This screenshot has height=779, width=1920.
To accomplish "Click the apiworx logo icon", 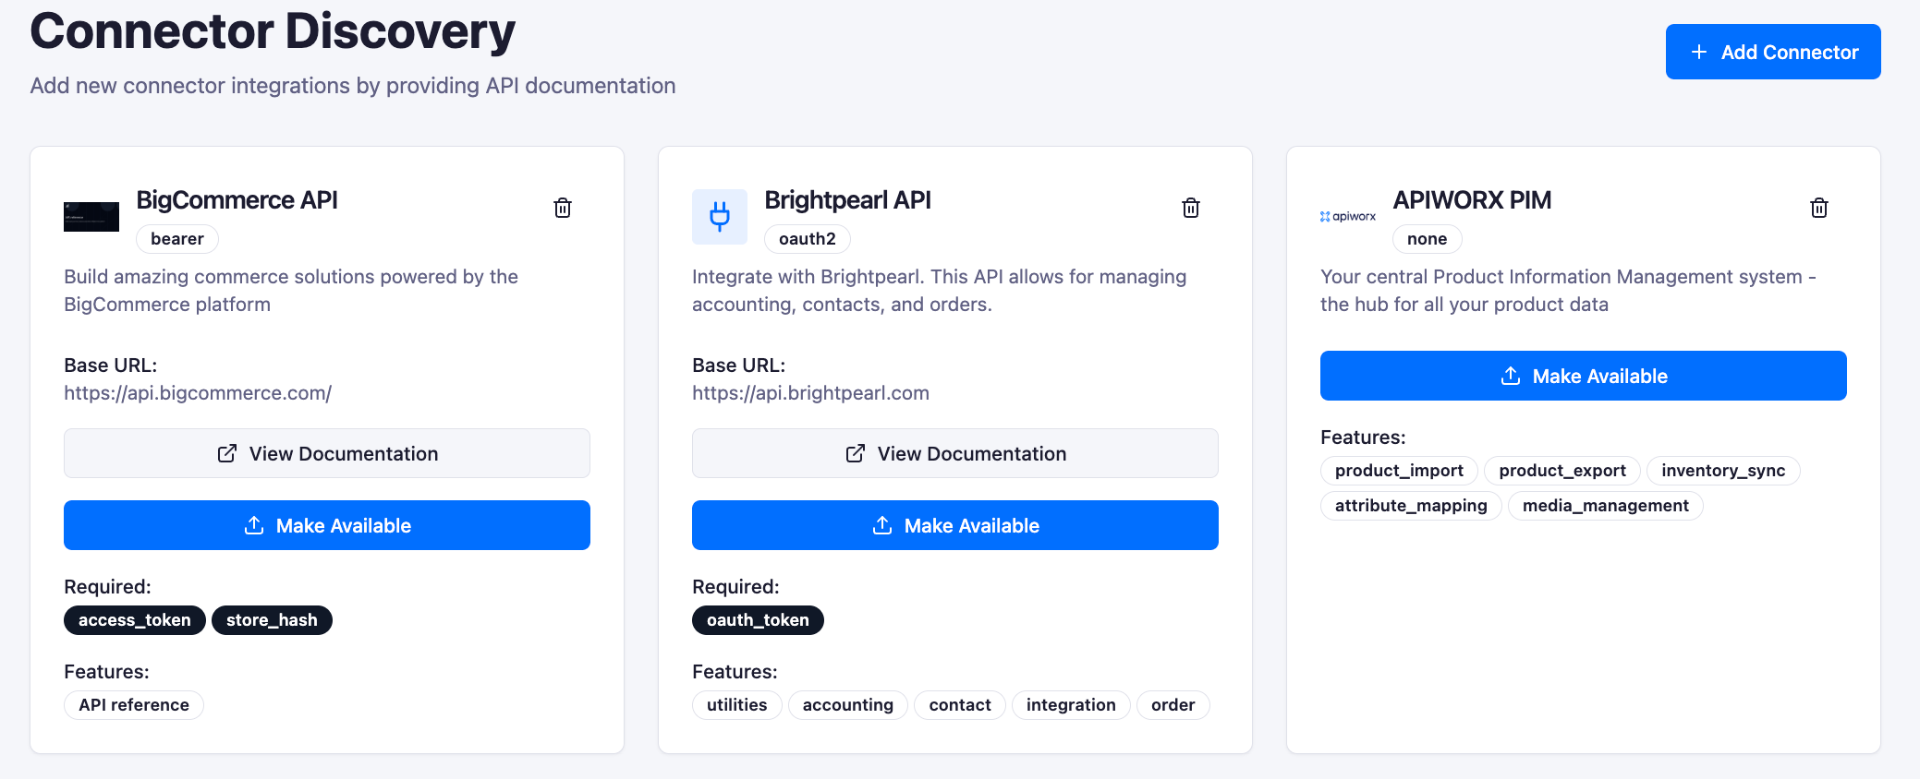I will 1347,216.
